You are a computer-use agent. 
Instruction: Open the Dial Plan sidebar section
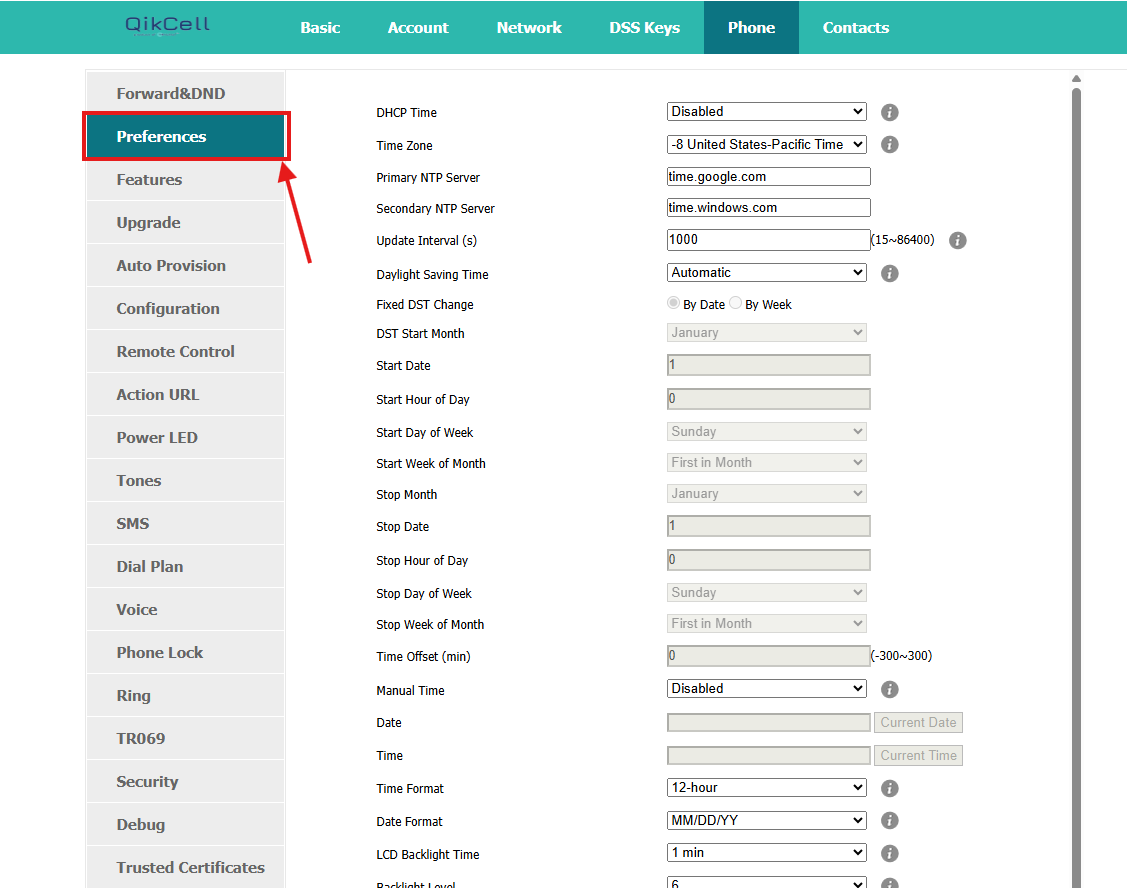coord(150,567)
